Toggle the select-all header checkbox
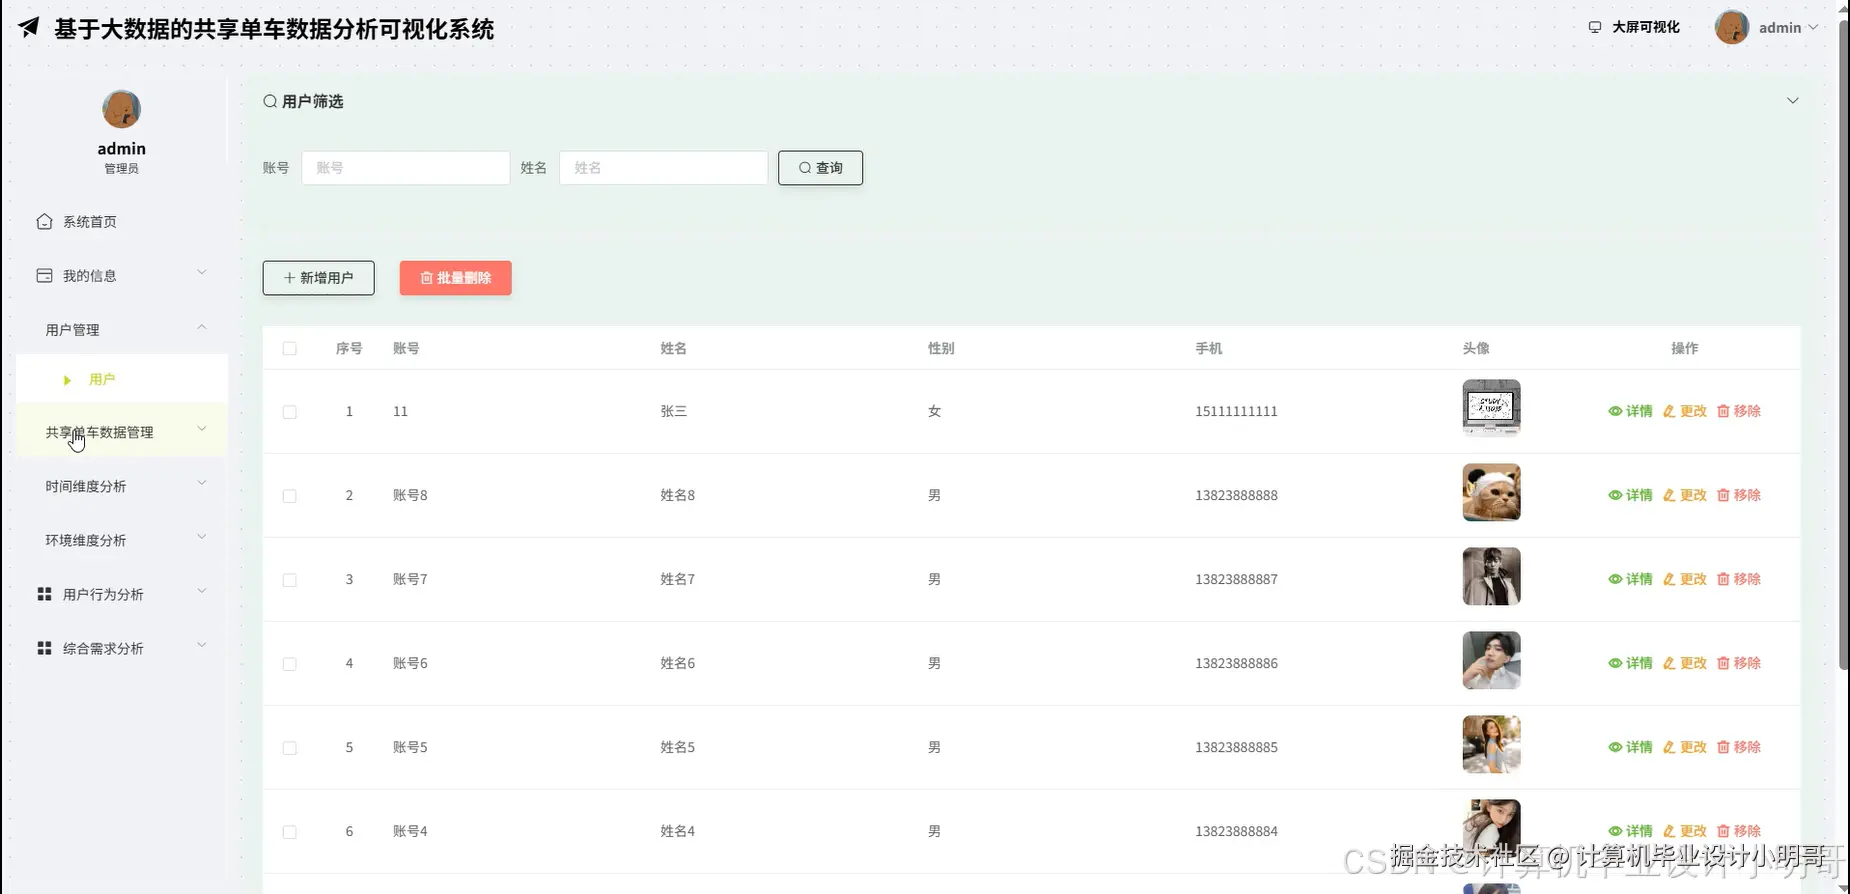Screen dimensions: 1850x894 click(289, 348)
